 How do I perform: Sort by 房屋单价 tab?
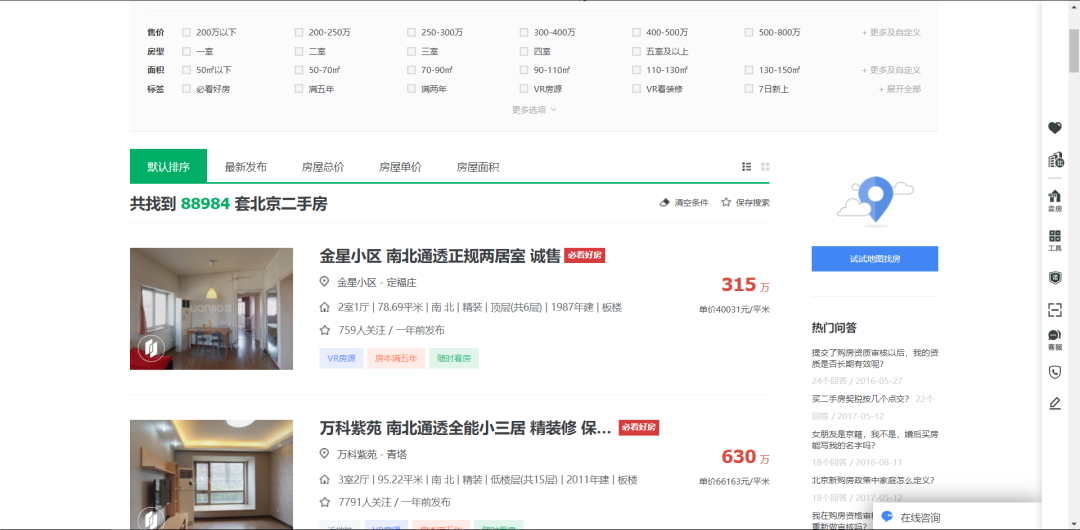coord(400,167)
